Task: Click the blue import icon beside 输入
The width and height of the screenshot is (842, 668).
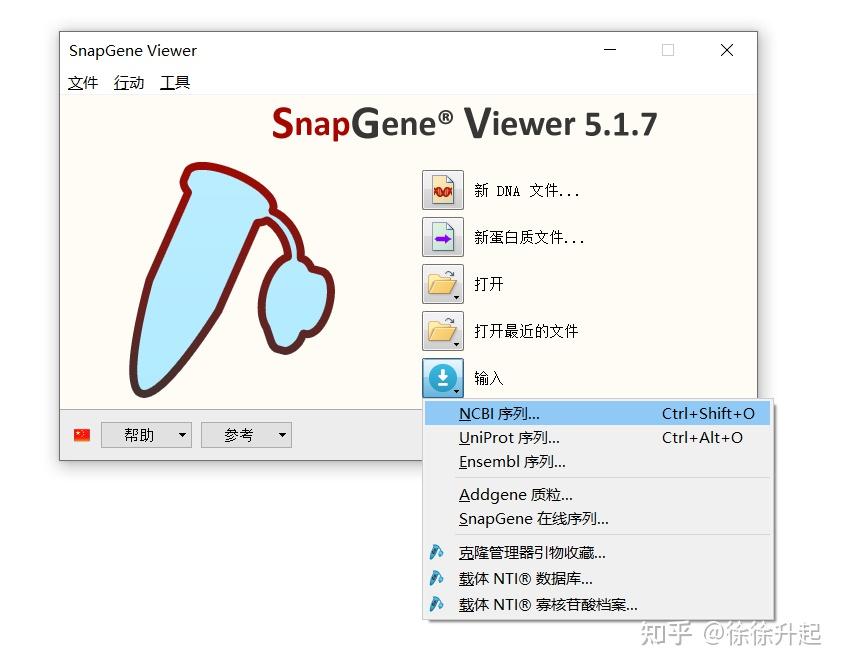Action: (x=440, y=378)
